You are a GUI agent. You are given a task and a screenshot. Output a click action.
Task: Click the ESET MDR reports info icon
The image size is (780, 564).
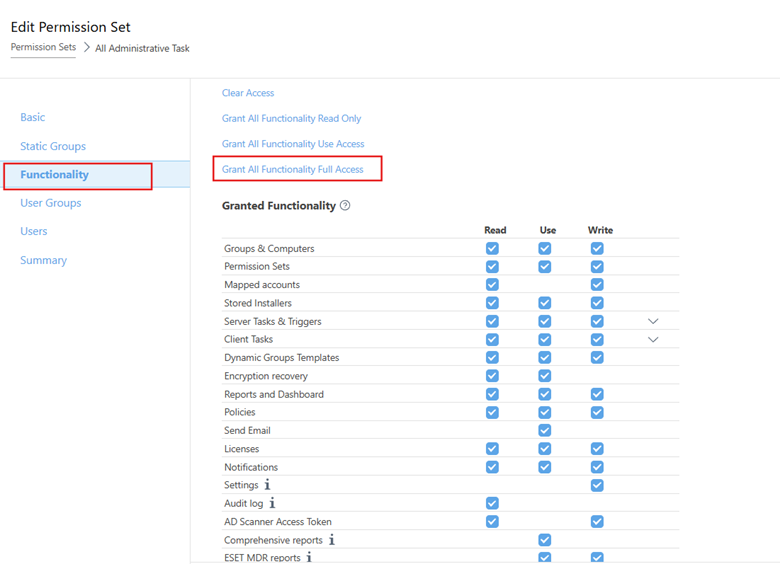click(309, 558)
